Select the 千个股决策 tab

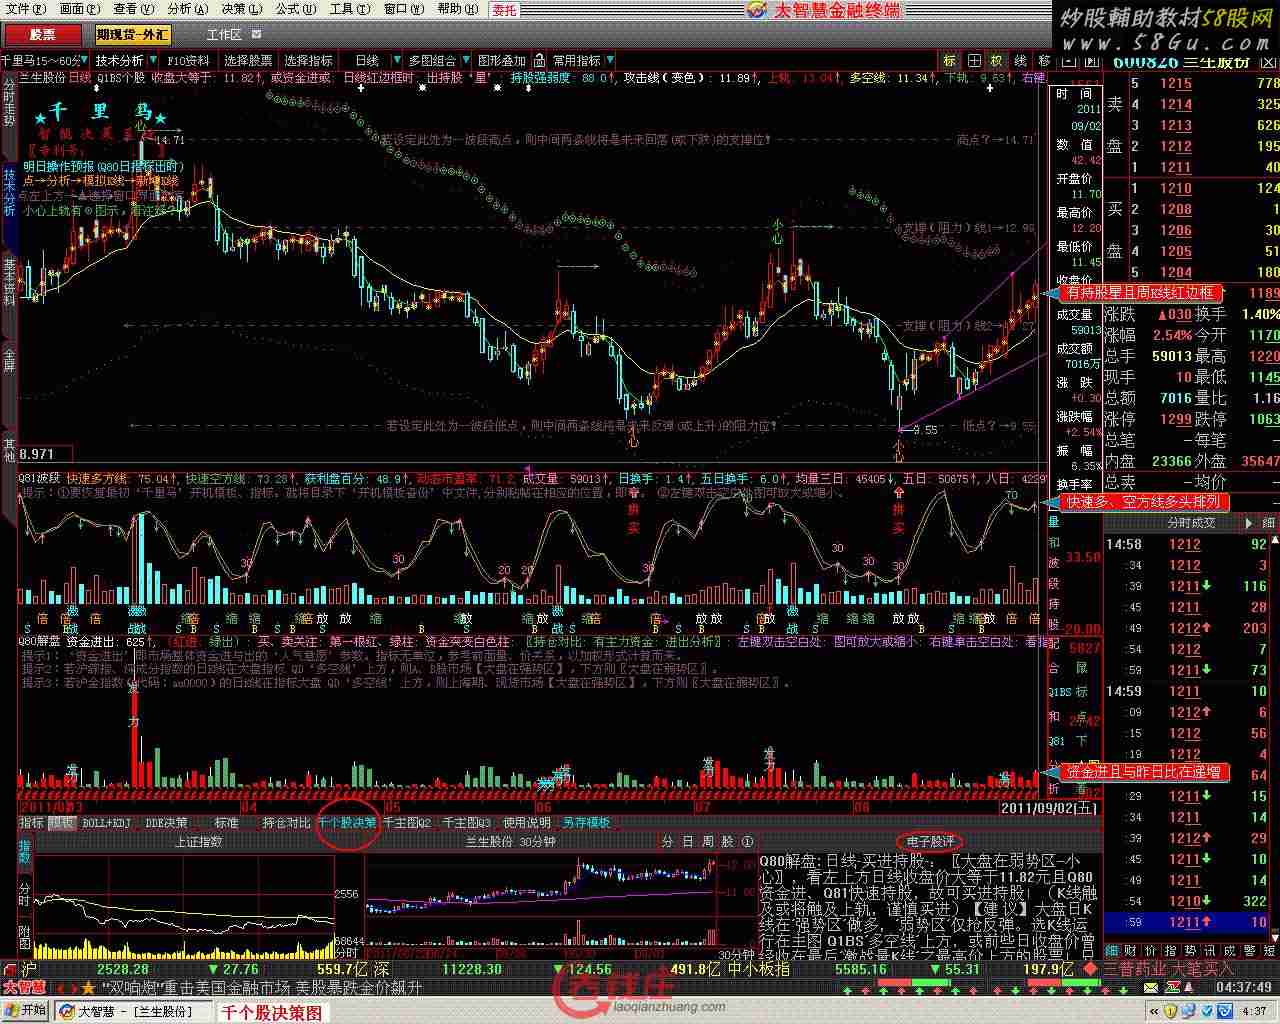click(x=347, y=823)
